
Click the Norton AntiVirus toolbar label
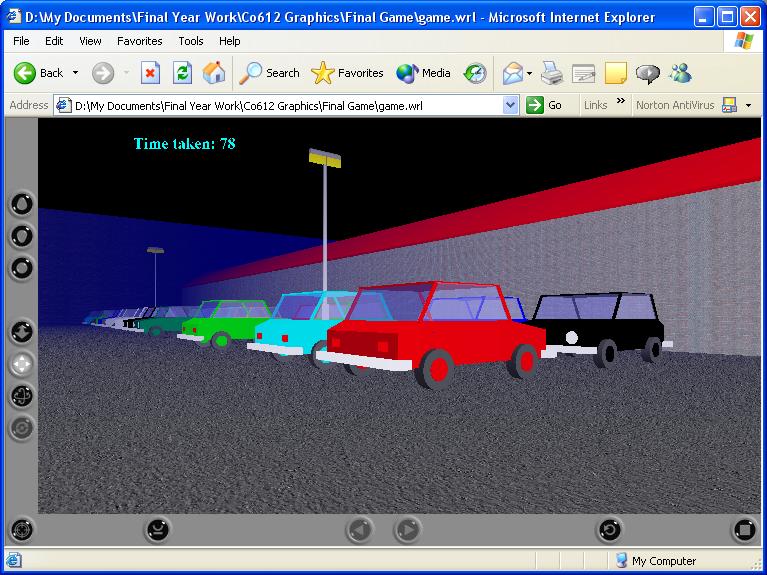[675, 105]
